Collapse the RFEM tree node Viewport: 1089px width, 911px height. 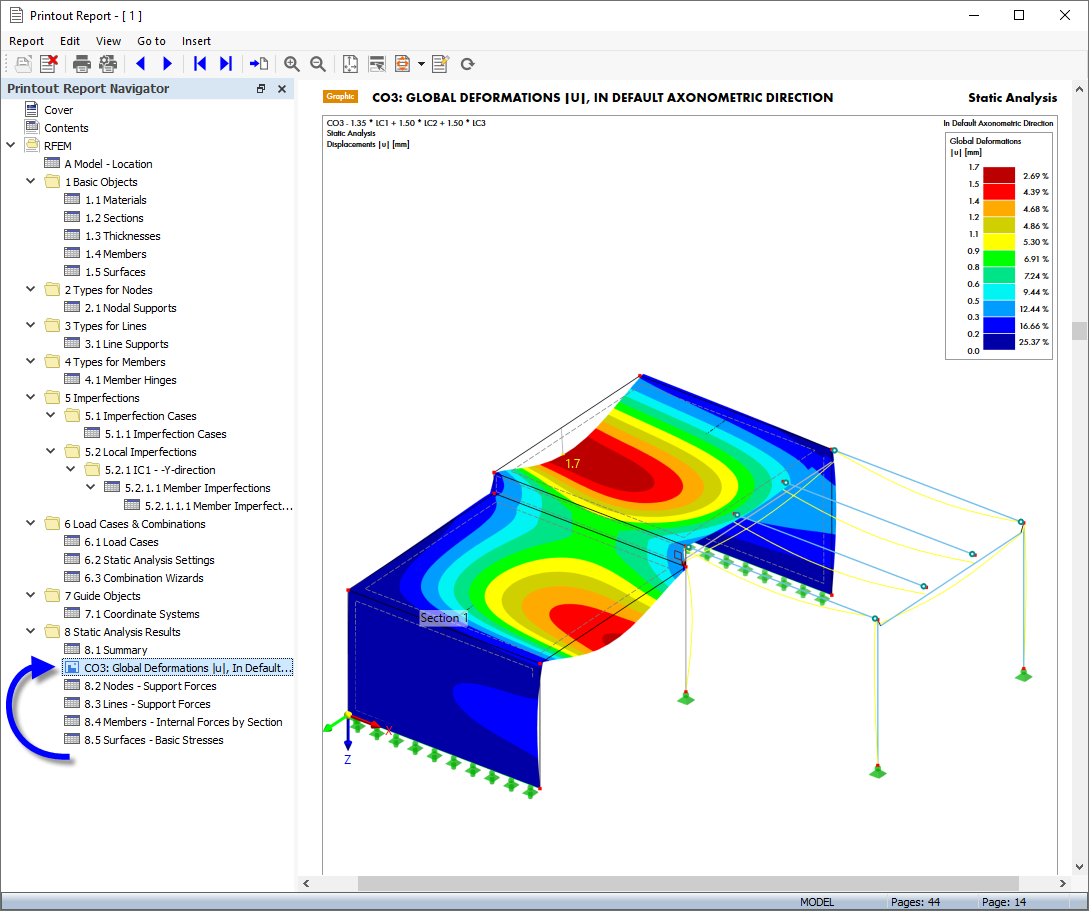tap(11, 146)
